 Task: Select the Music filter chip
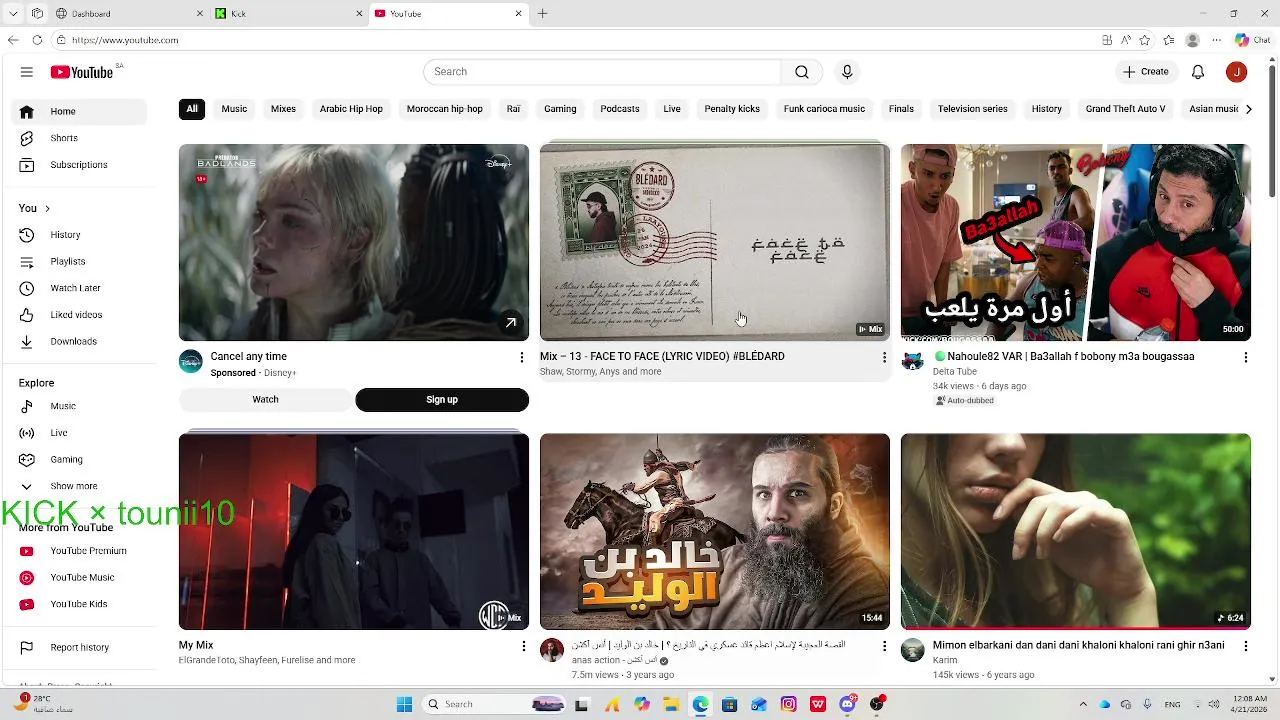click(x=234, y=109)
